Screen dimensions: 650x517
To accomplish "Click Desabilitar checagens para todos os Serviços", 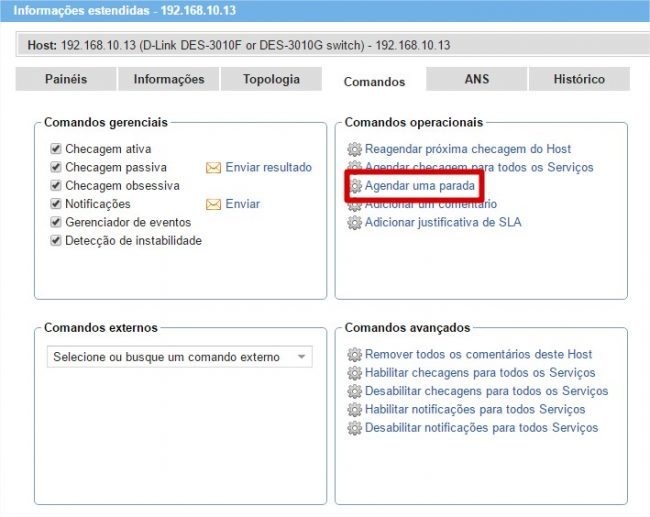I will (486, 391).
